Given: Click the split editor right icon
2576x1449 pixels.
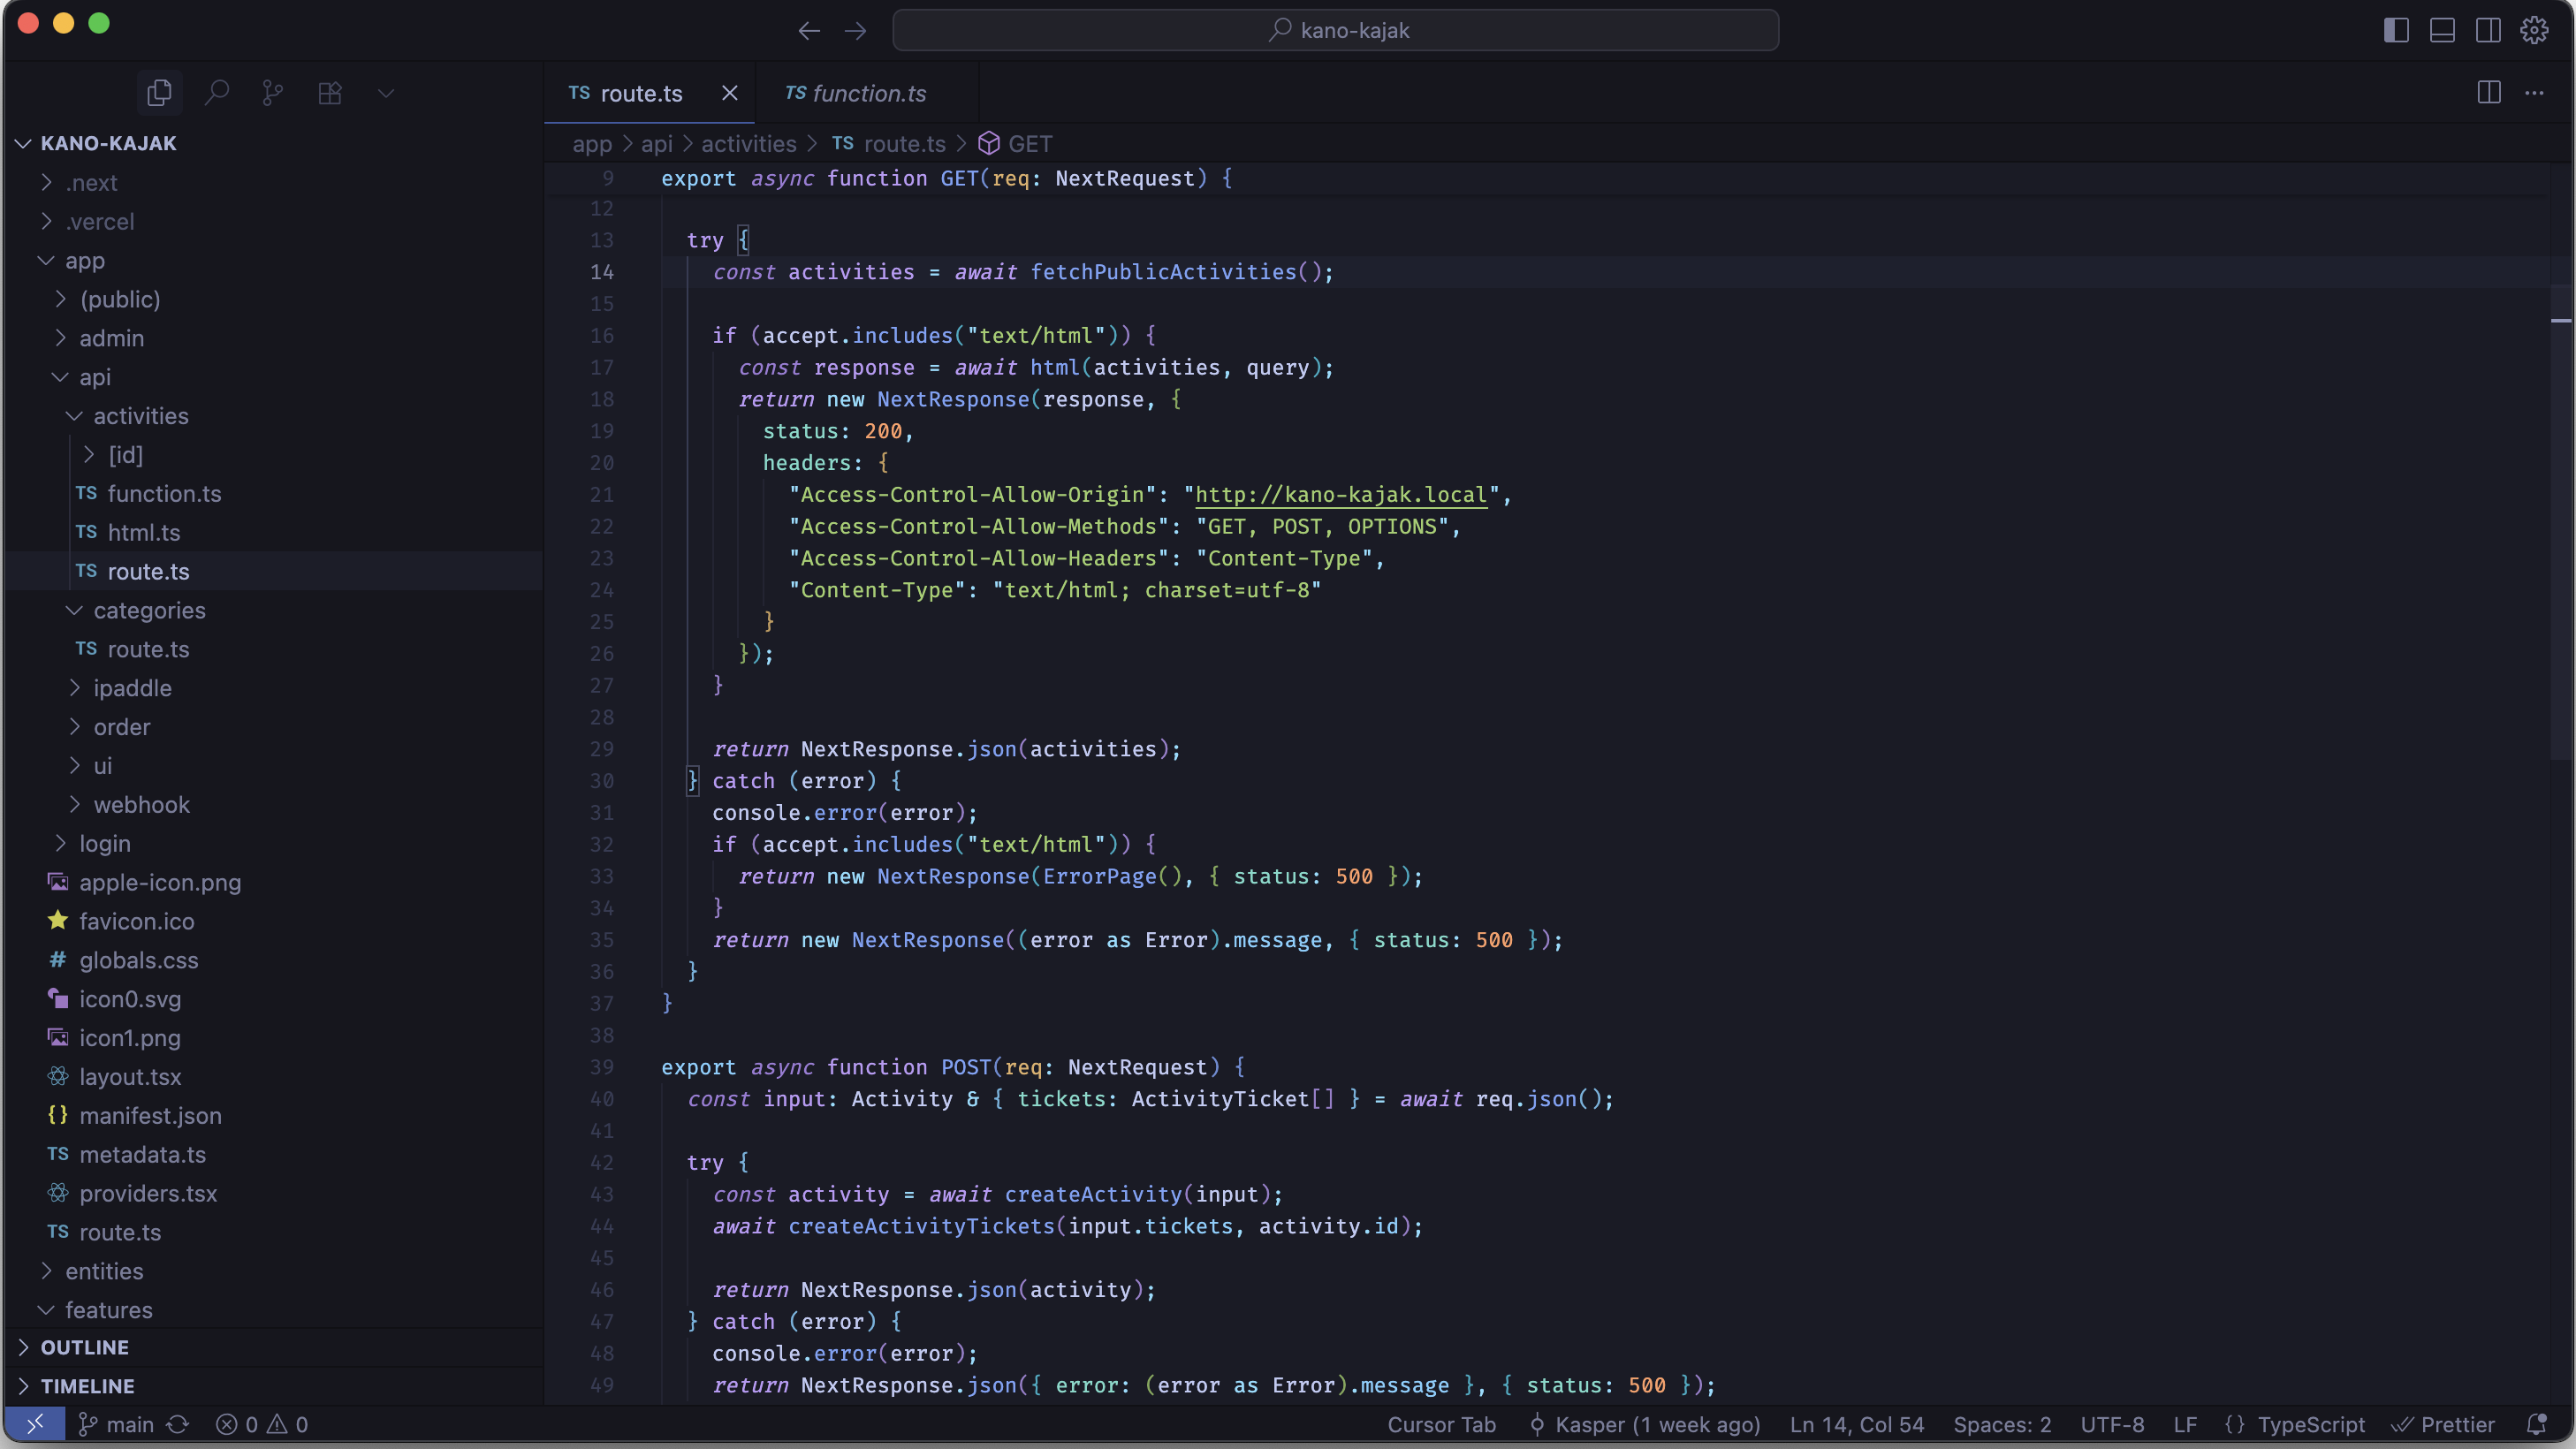Looking at the screenshot, I should pyautogui.click(x=2489, y=93).
